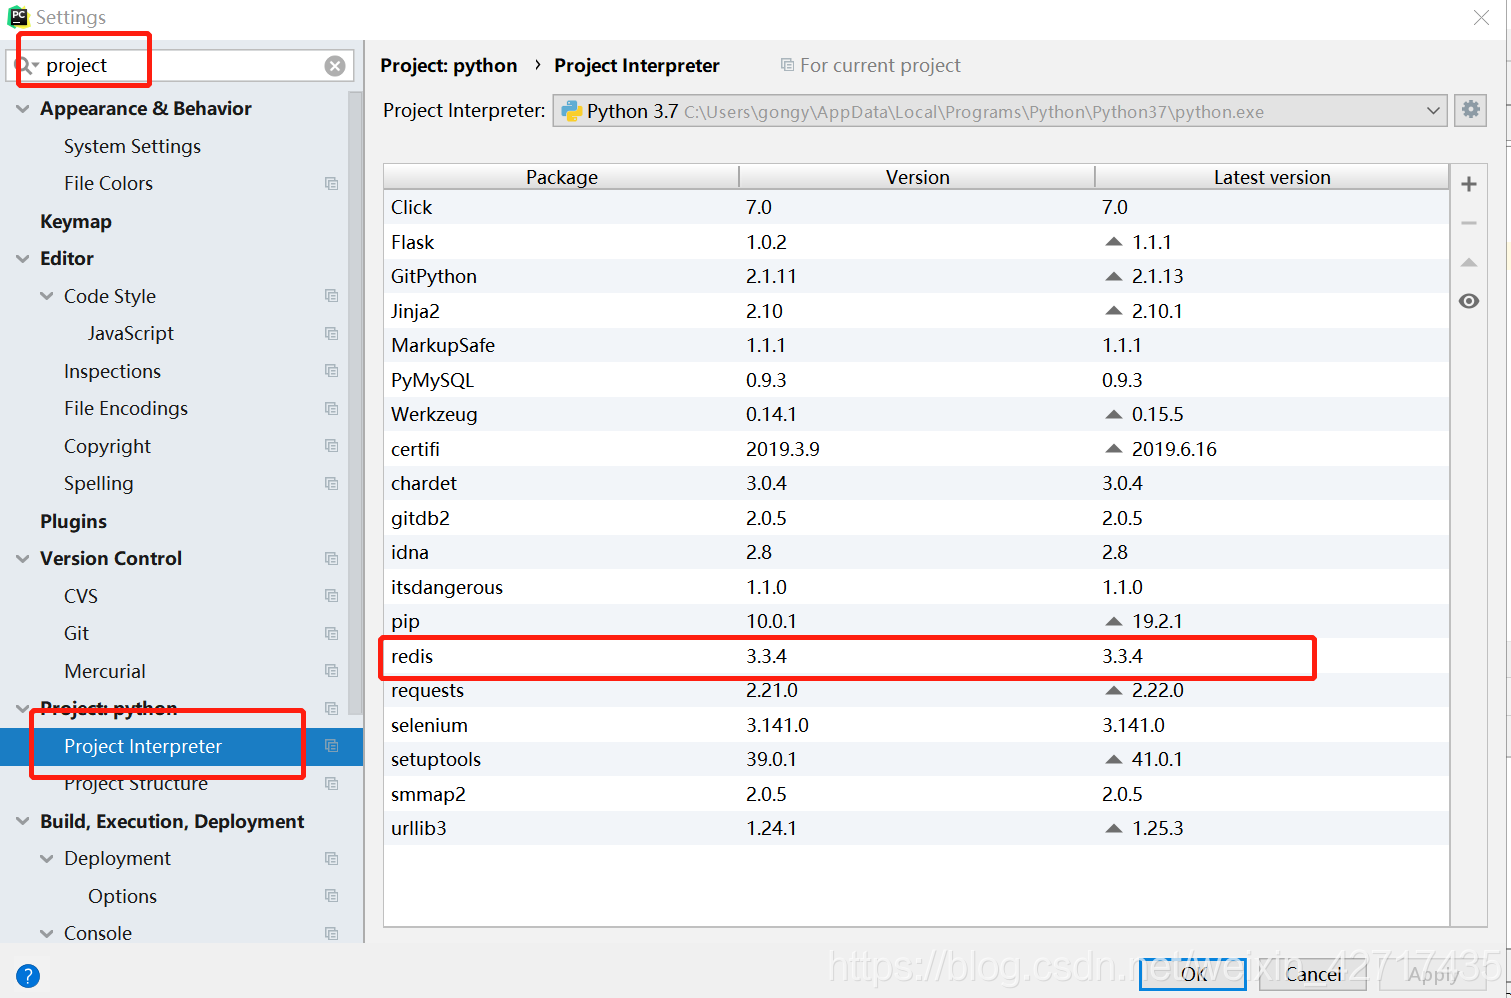The height and width of the screenshot is (998, 1511).
Task: Toggle the show early releases eye icon
Action: (1469, 301)
